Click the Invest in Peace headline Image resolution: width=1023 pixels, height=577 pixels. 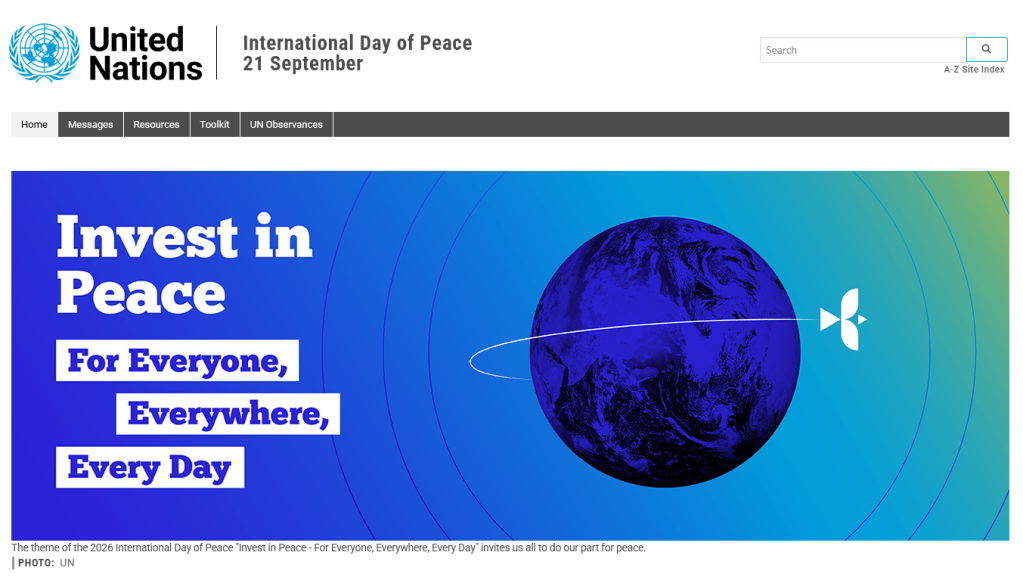click(184, 264)
